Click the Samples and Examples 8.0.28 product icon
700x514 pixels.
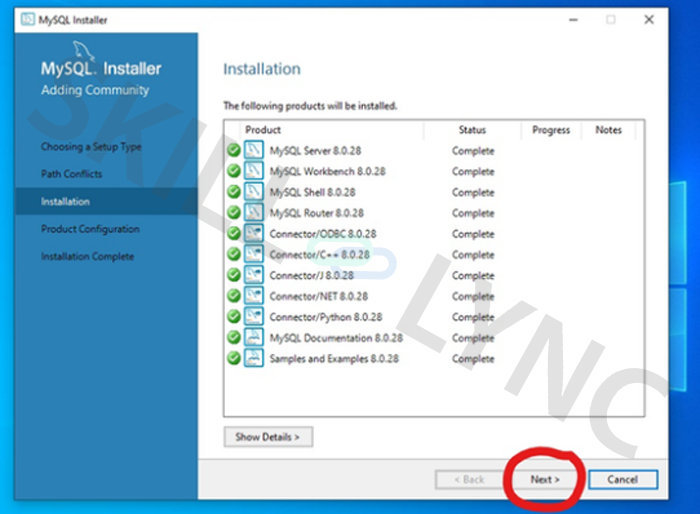pyautogui.click(x=254, y=358)
